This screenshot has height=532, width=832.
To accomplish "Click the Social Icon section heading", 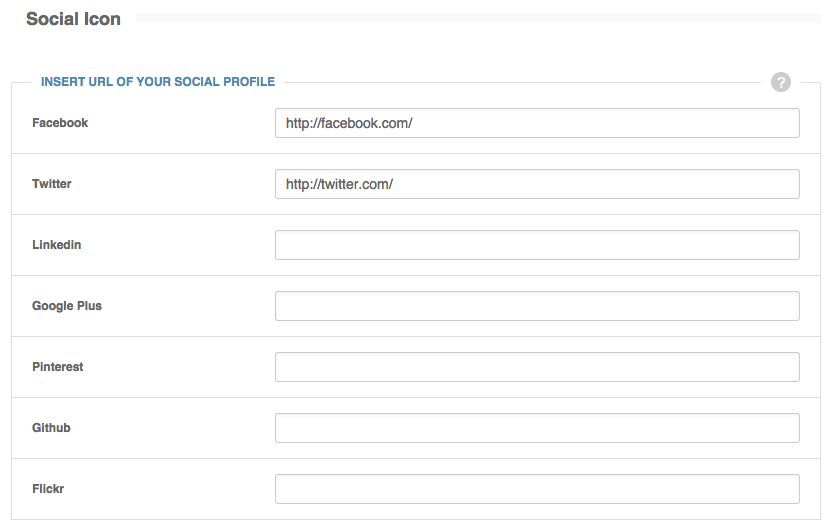I will click(x=73, y=19).
